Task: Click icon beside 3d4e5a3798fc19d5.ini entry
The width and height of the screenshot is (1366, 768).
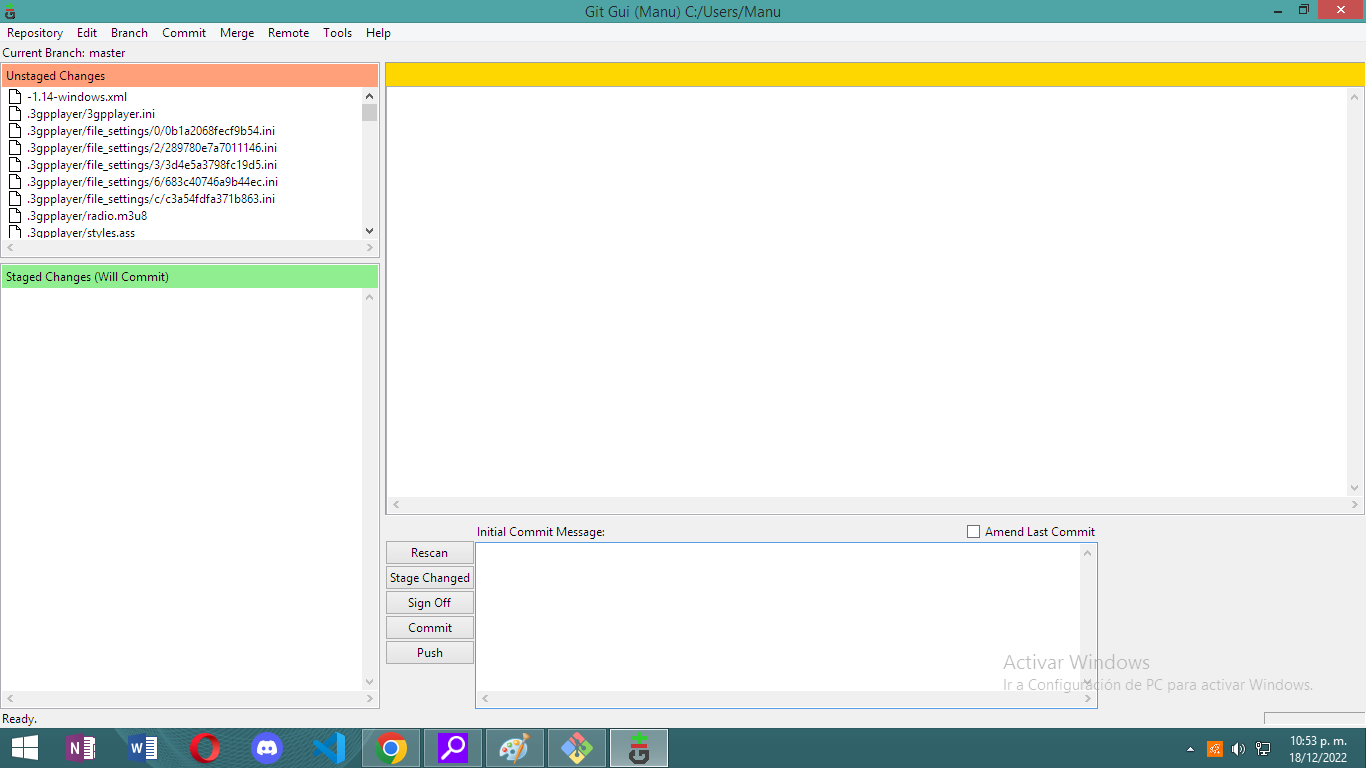Action: coord(15,165)
